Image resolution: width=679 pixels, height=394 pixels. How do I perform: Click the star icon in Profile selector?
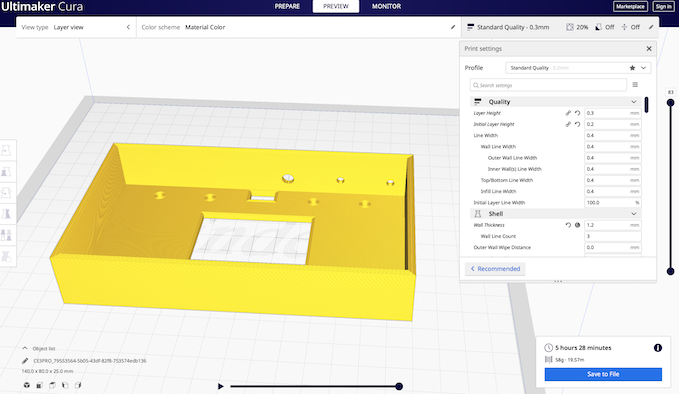click(x=632, y=68)
